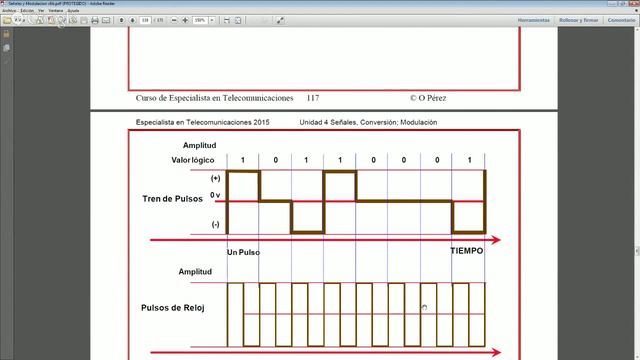Open the Rellenar y firmar panel
Screen dimensions: 640x360
(578, 20)
